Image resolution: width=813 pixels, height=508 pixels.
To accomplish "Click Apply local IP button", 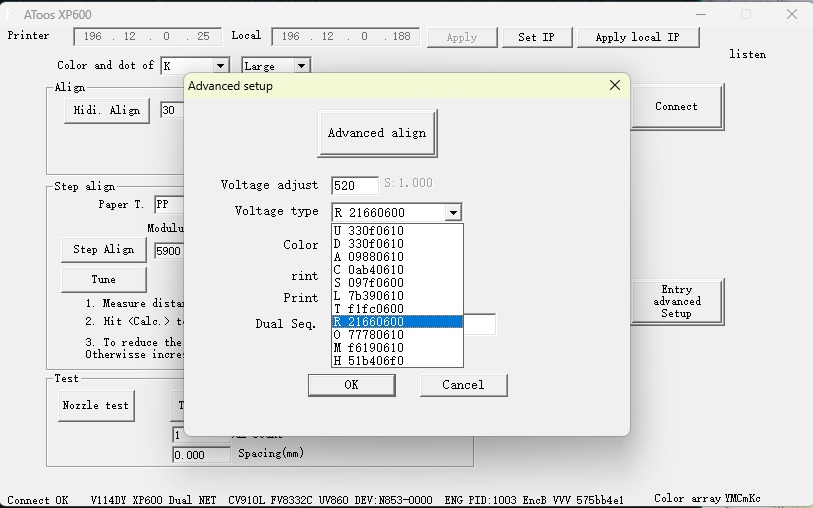I will coord(638,37).
